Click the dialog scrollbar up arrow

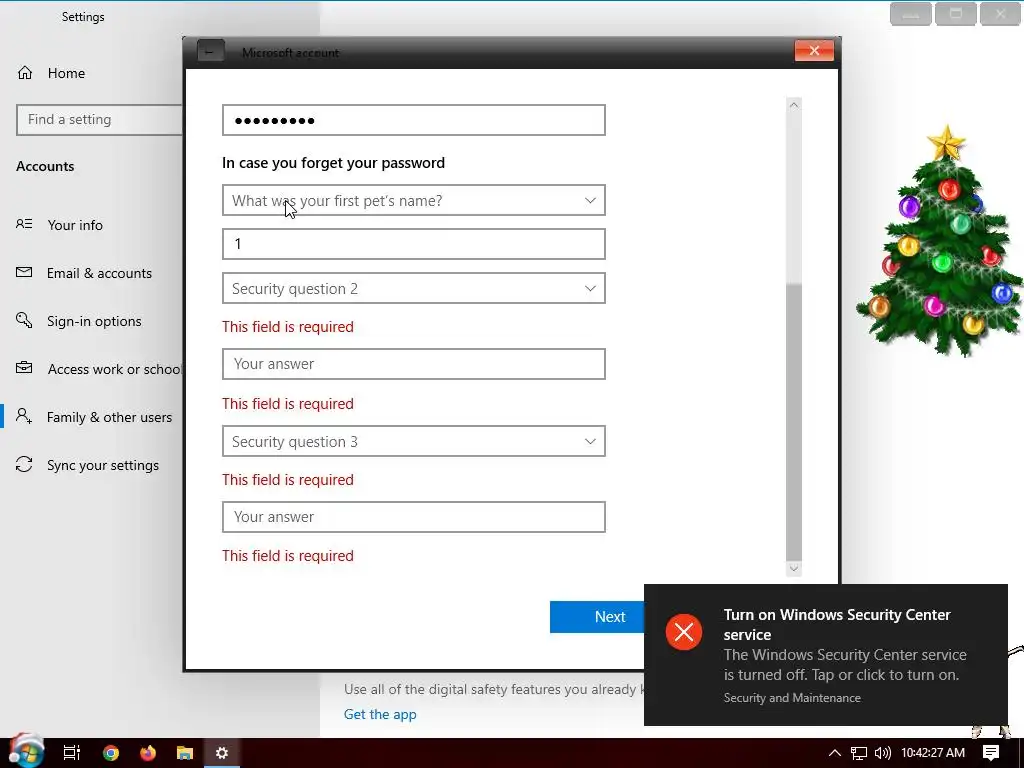793,105
